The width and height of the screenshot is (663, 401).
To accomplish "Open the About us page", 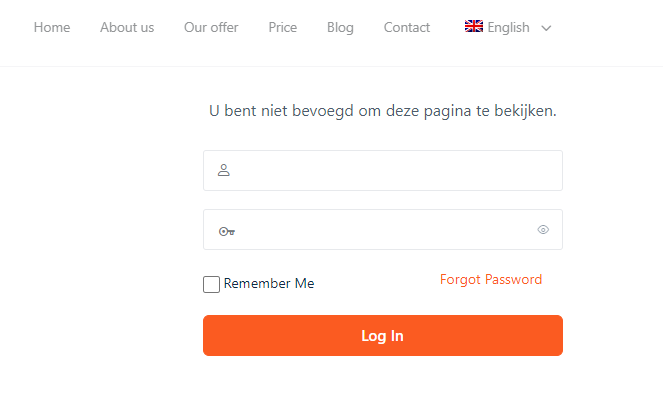I will [x=127, y=28].
